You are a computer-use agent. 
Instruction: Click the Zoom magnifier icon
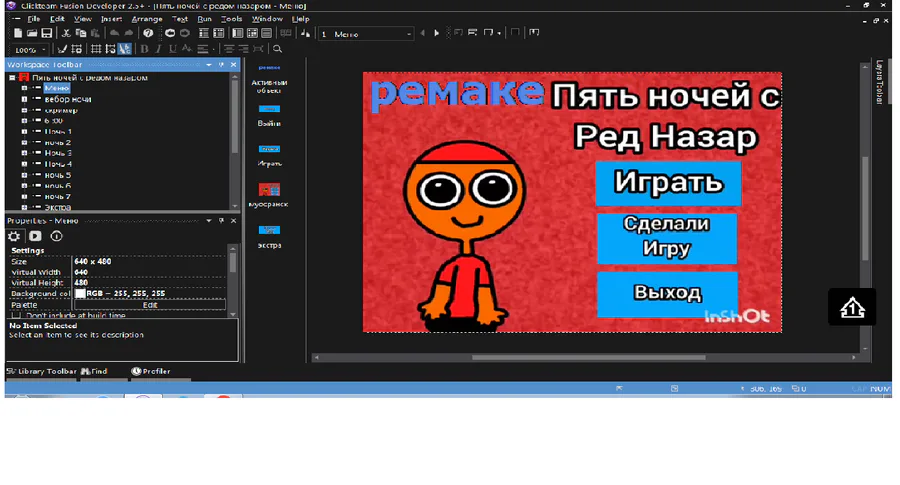tap(277, 49)
